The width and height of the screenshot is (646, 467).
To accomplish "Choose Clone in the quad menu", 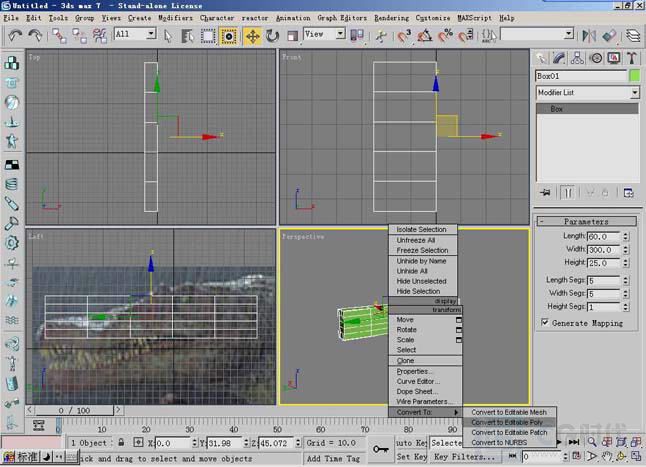I will coord(425,361).
